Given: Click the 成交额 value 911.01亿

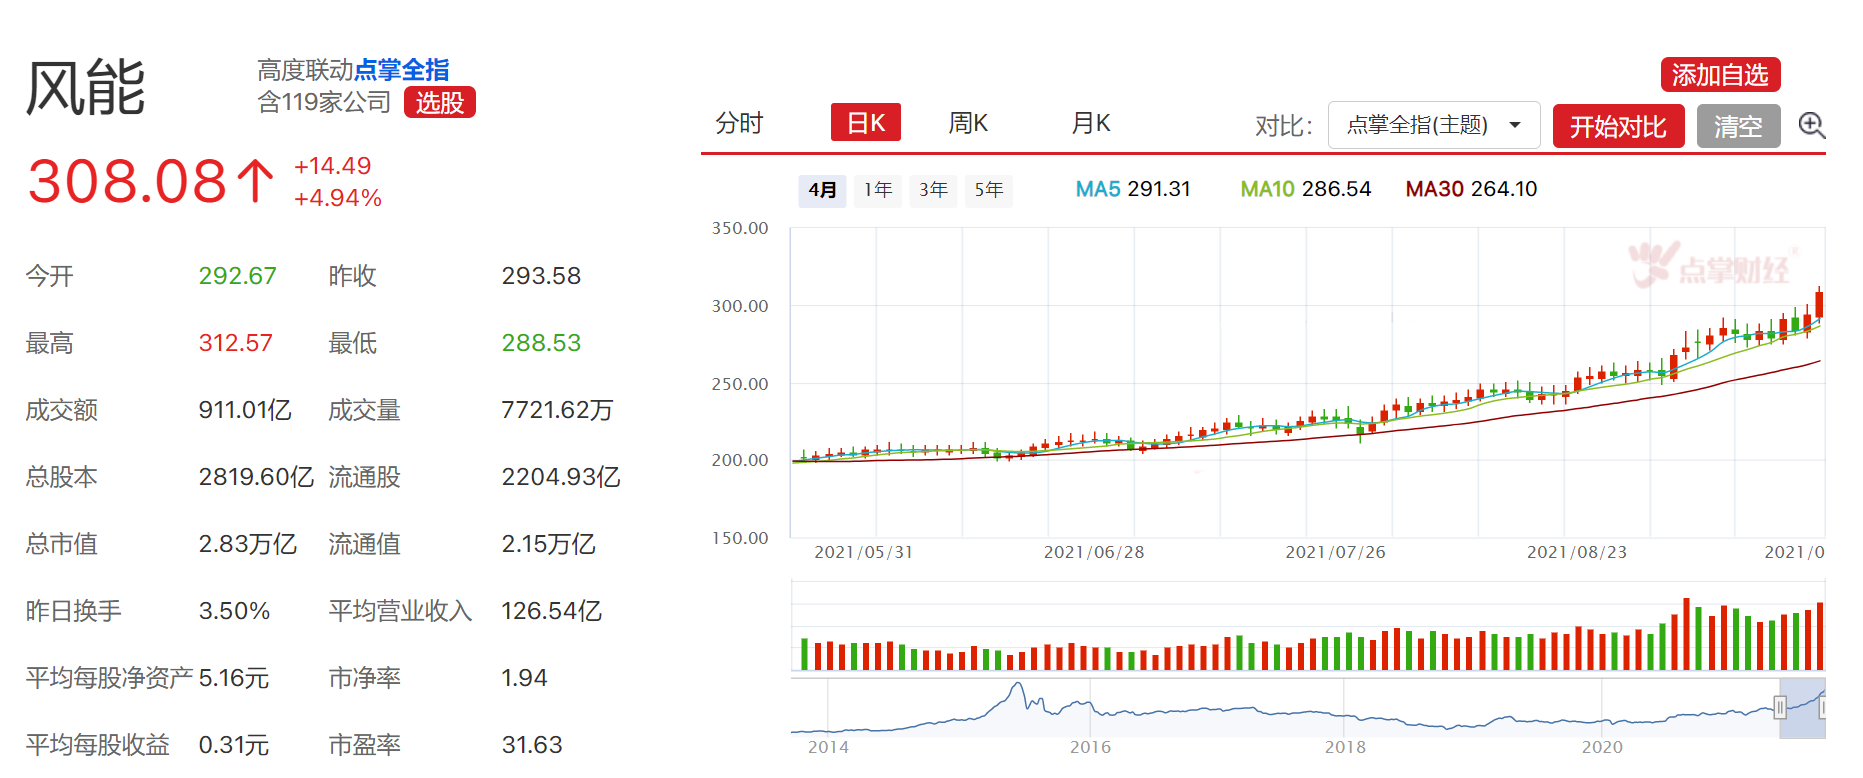Looking at the screenshot, I should [x=245, y=410].
